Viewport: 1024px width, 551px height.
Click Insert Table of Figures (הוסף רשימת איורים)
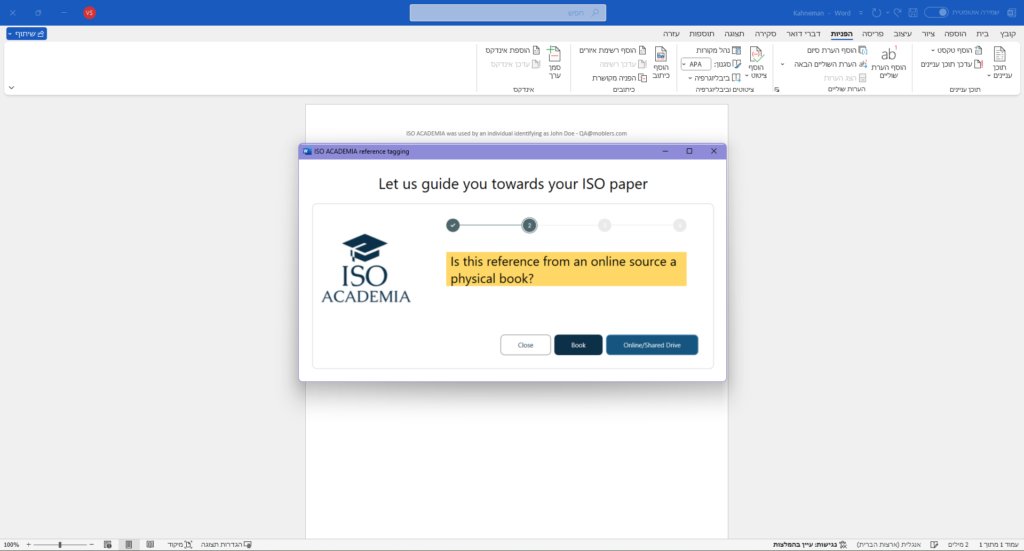(609, 50)
